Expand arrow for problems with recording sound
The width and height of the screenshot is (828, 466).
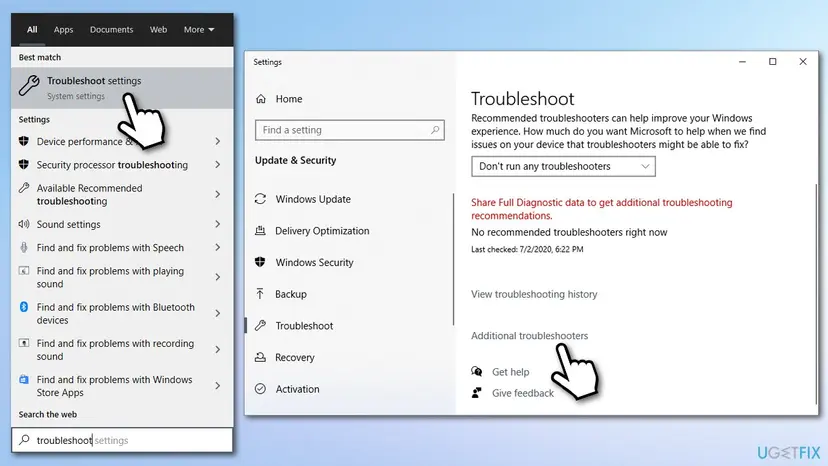click(218, 349)
